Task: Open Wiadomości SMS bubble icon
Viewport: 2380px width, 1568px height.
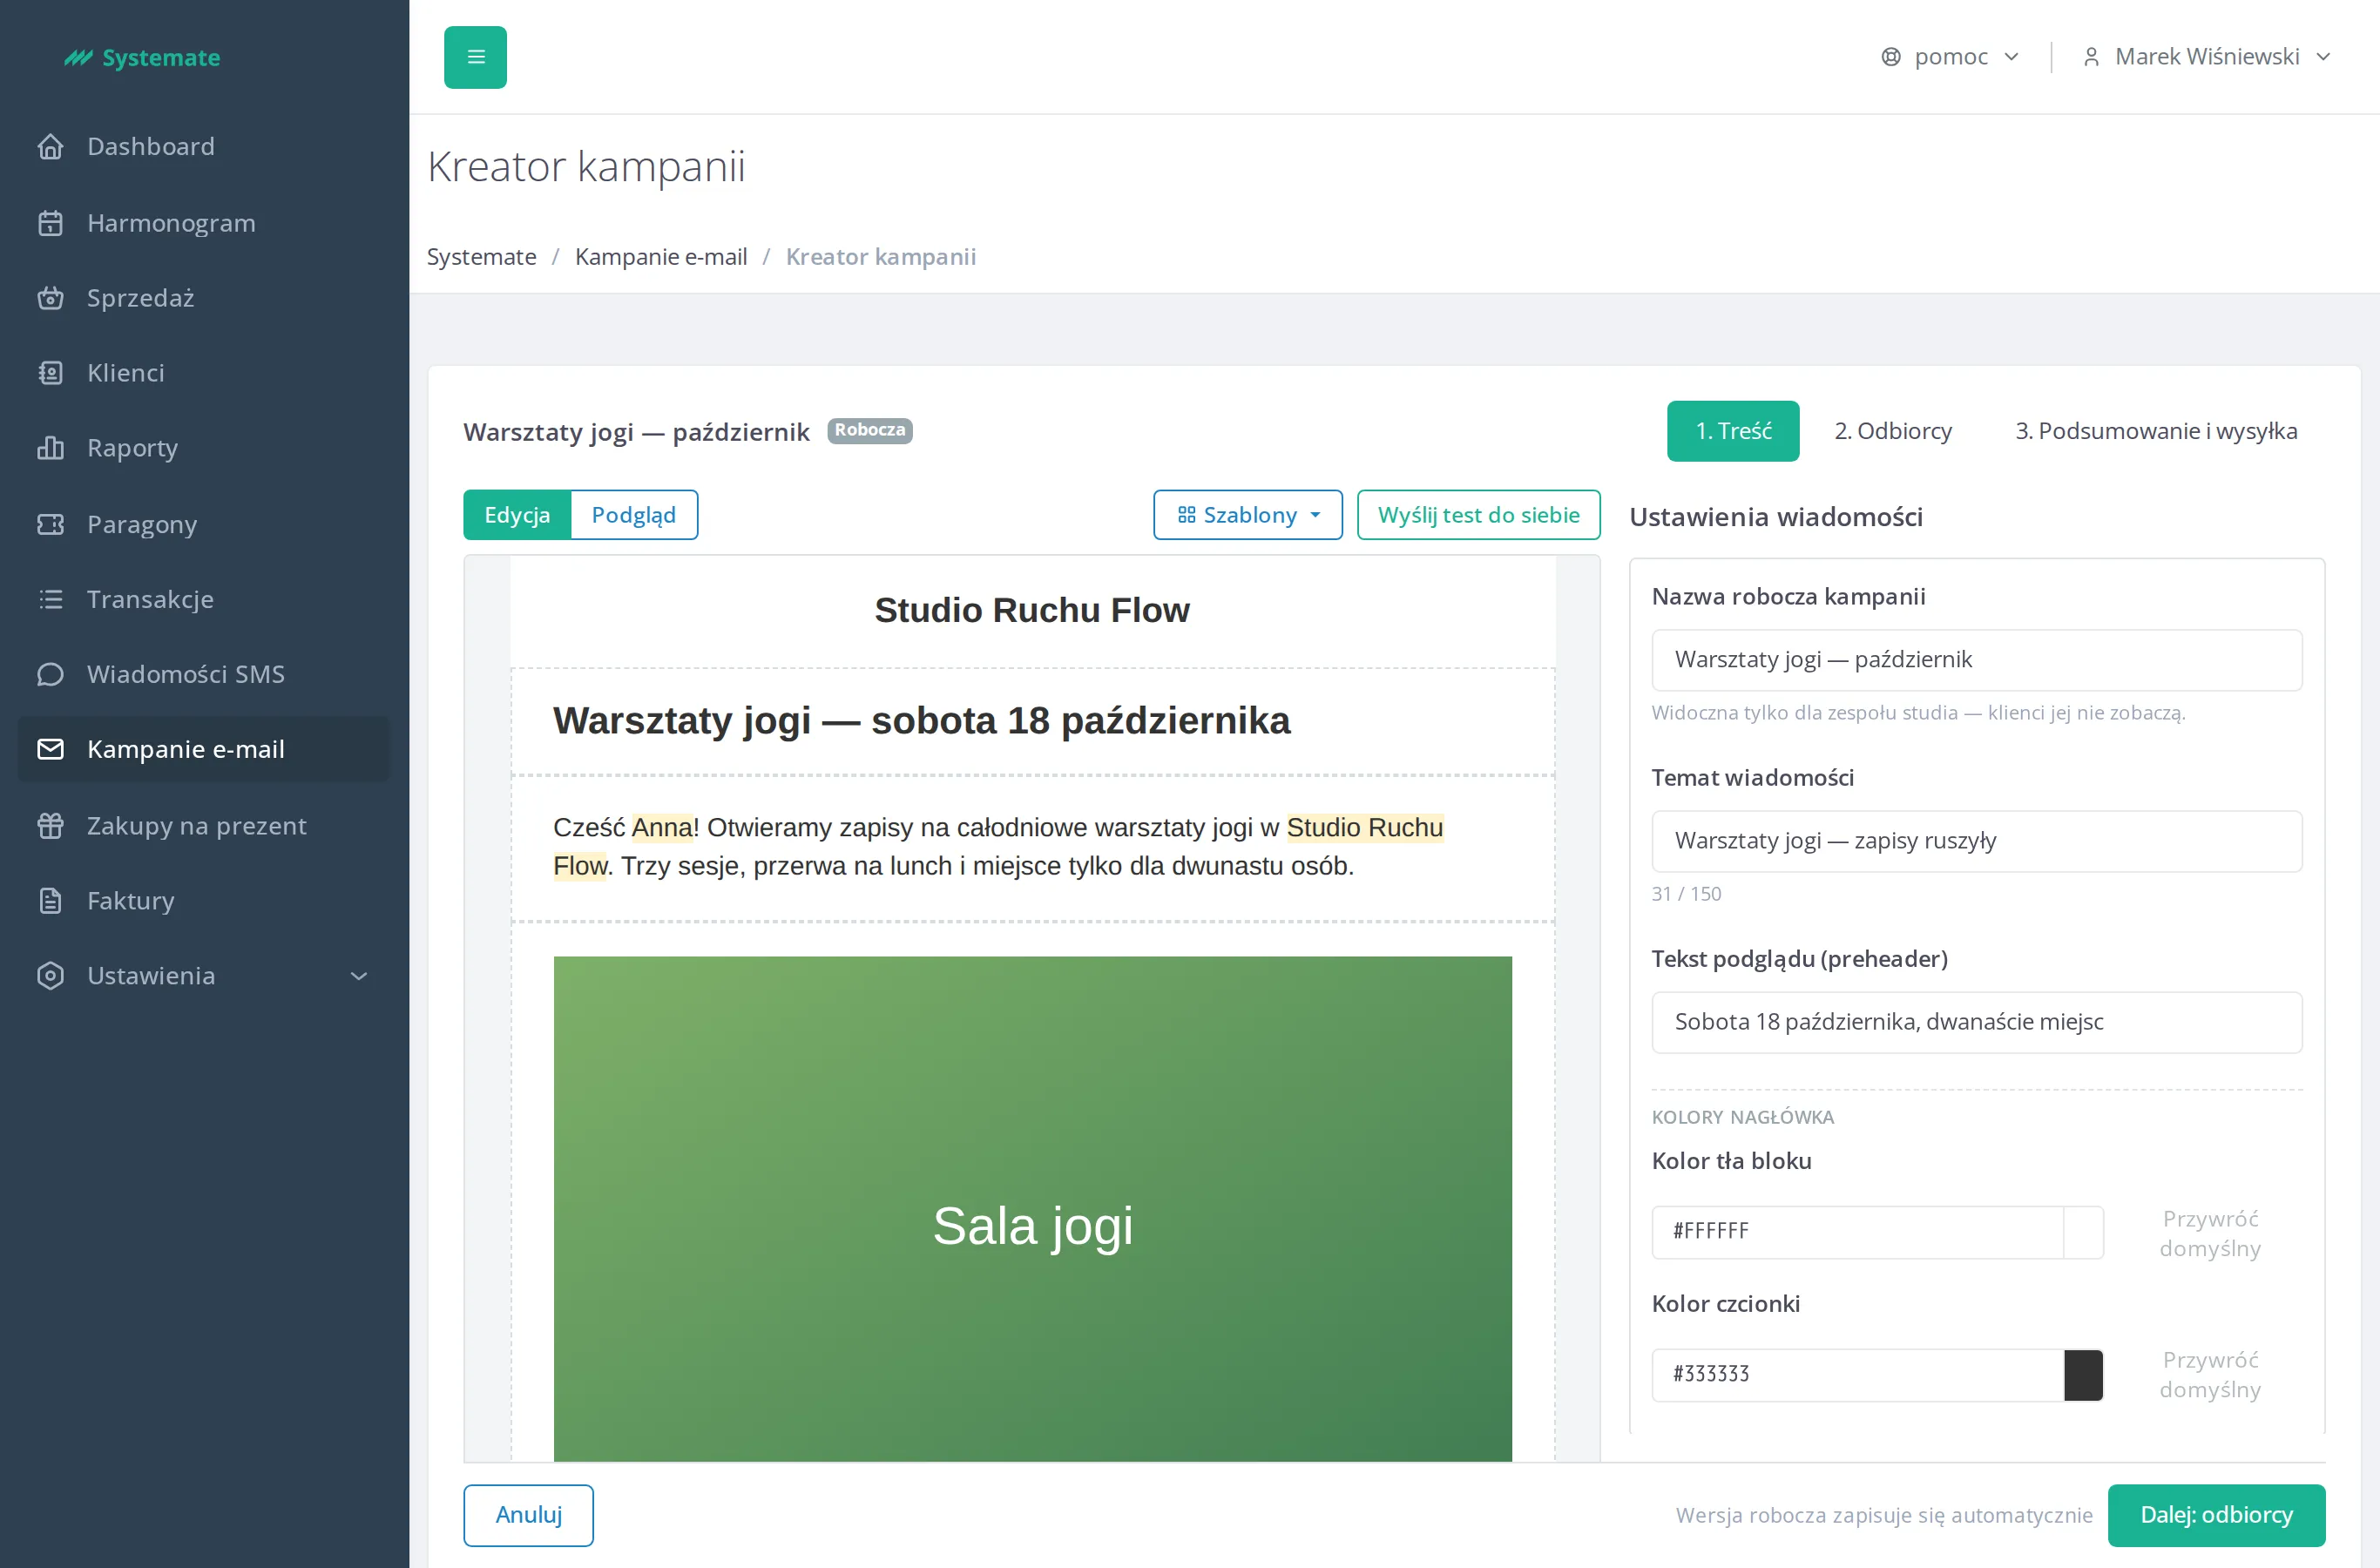Action: [x=50, y=674]
